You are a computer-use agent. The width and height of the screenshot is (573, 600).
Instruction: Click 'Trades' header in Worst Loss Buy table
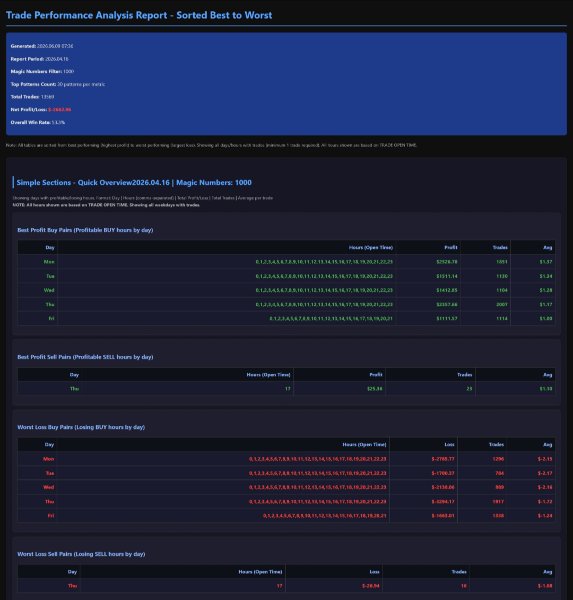click(x=496, y=445)
